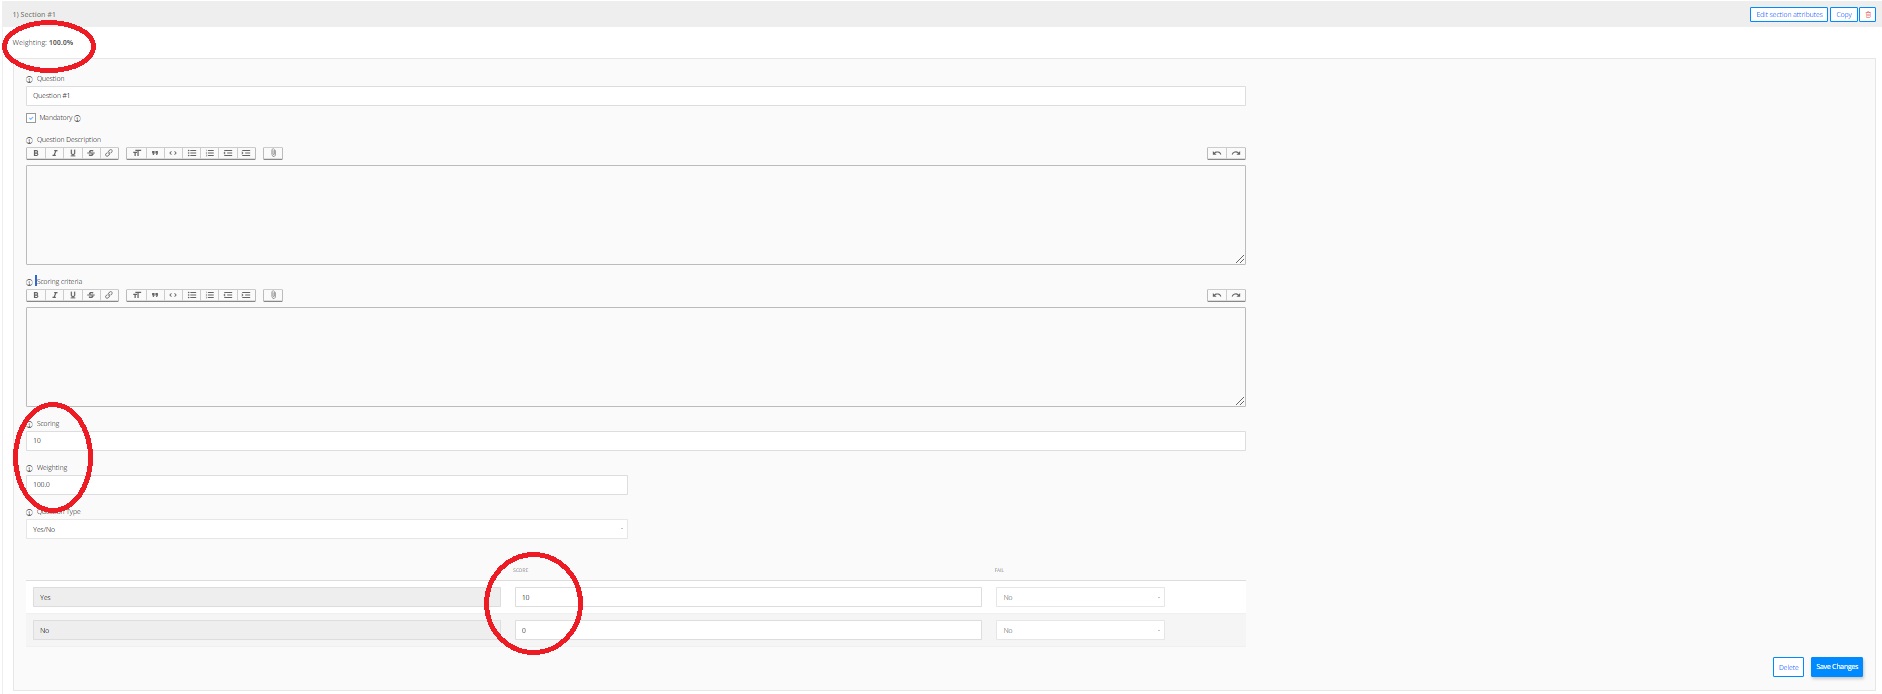Add a bullet list in the Scoring criteria editor
The image size is (1882, 694).
coord(191,295)
